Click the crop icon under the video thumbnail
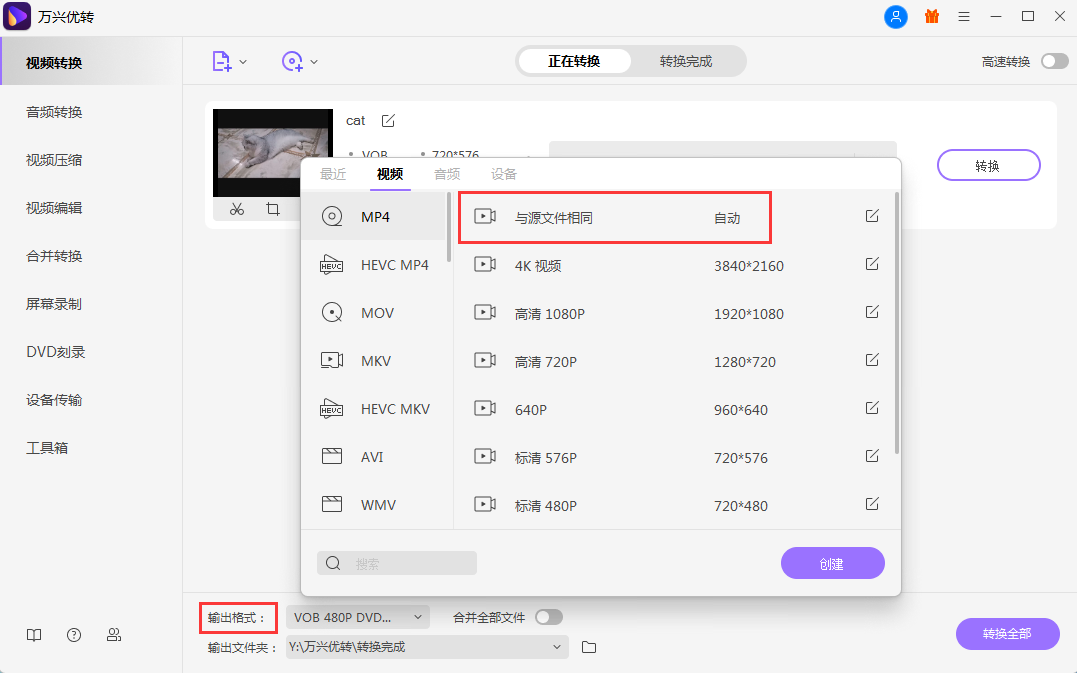The height and width of the screenshot is (673, 1077). (x=272, y=209)
